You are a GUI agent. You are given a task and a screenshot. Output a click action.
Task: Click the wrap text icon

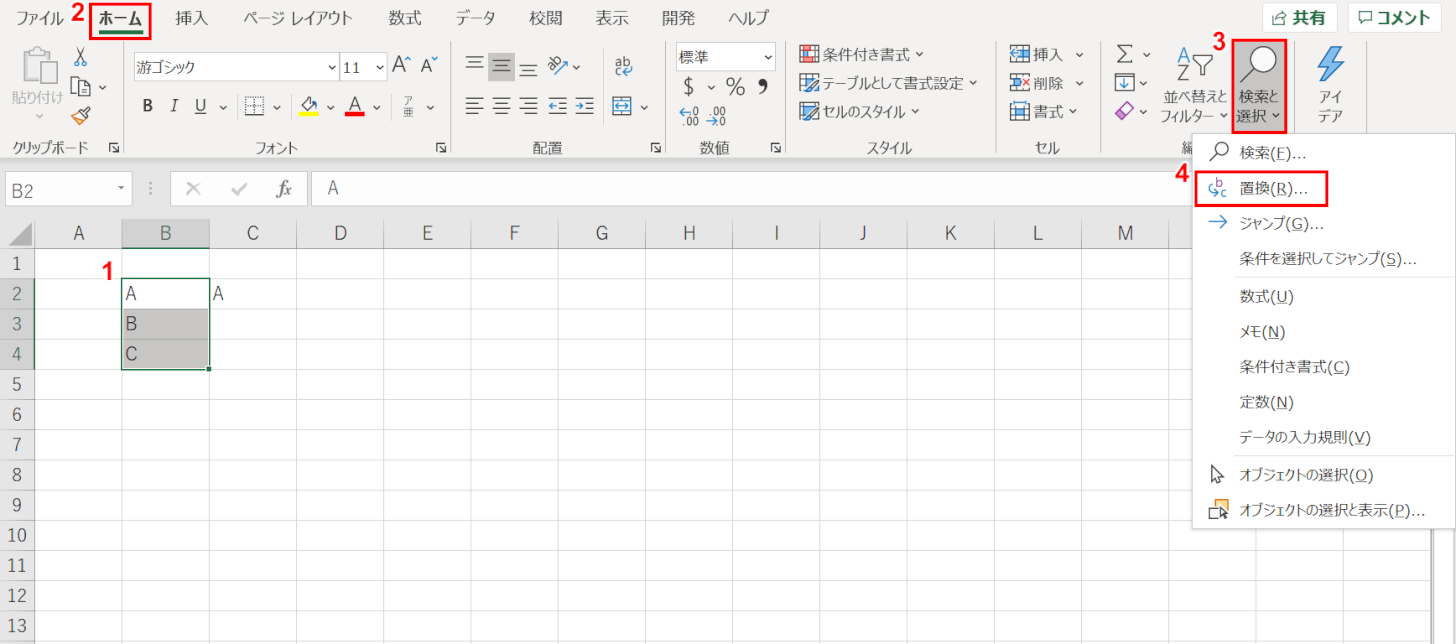[623, 66]
